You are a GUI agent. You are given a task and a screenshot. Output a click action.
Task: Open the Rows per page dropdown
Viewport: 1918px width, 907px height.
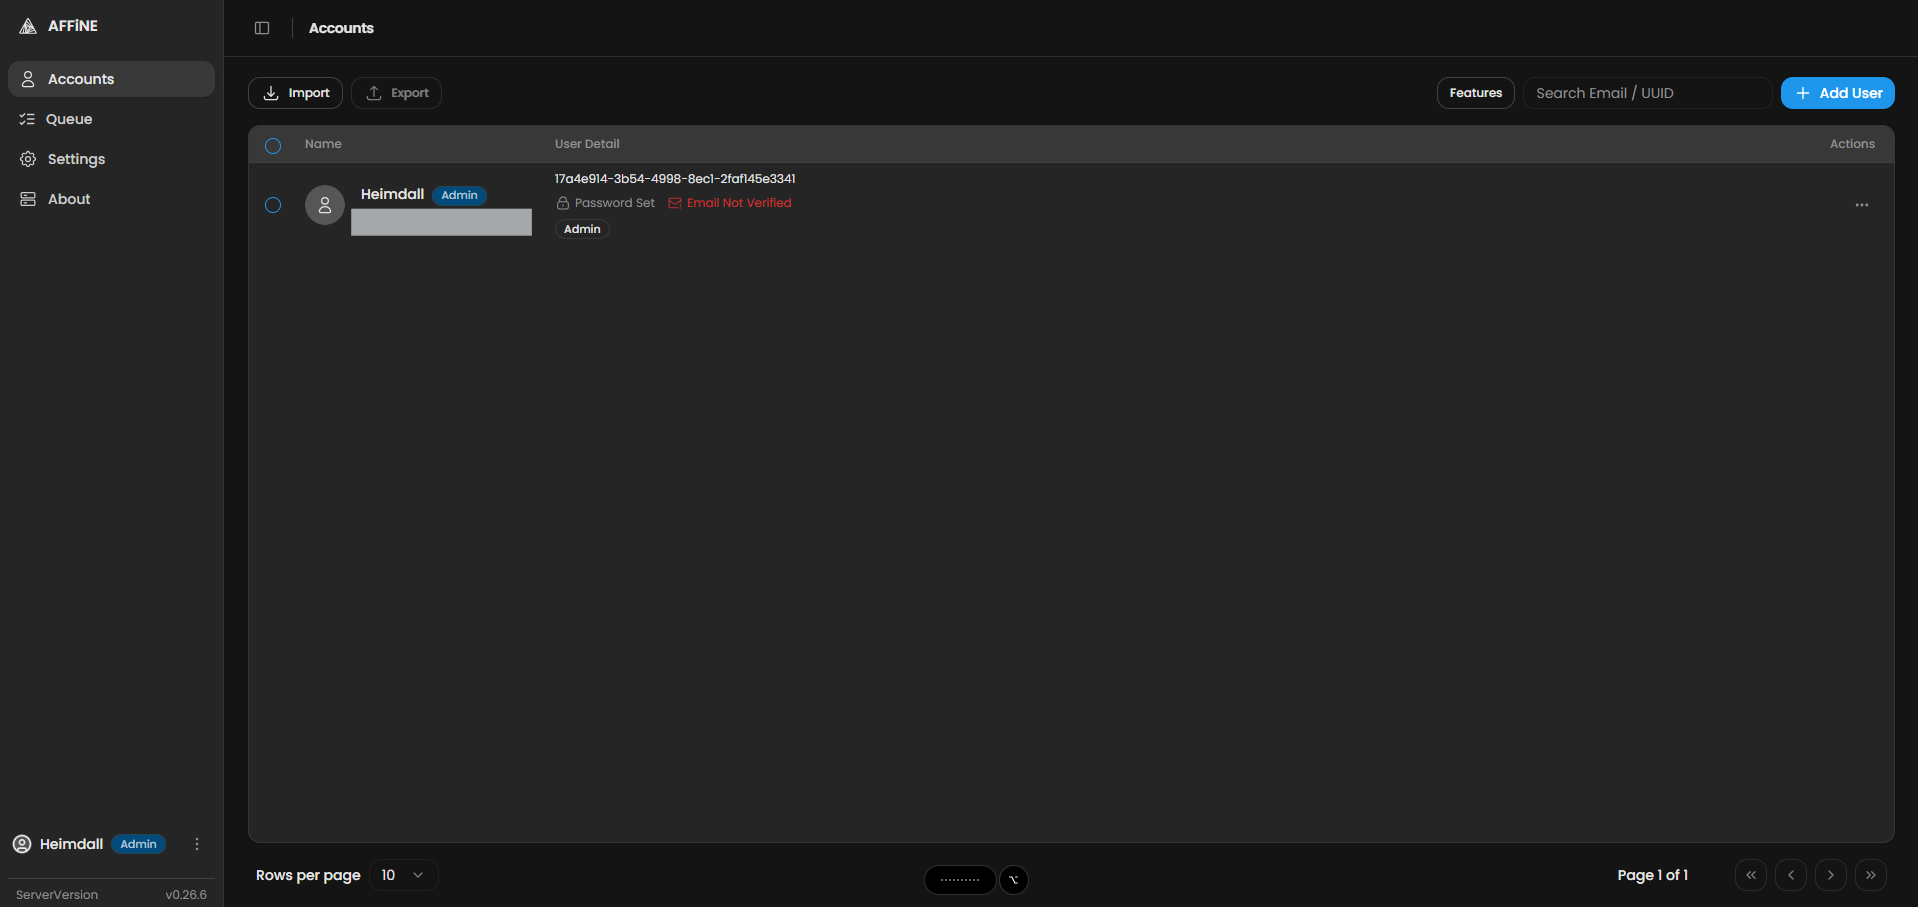coord(403,875)
